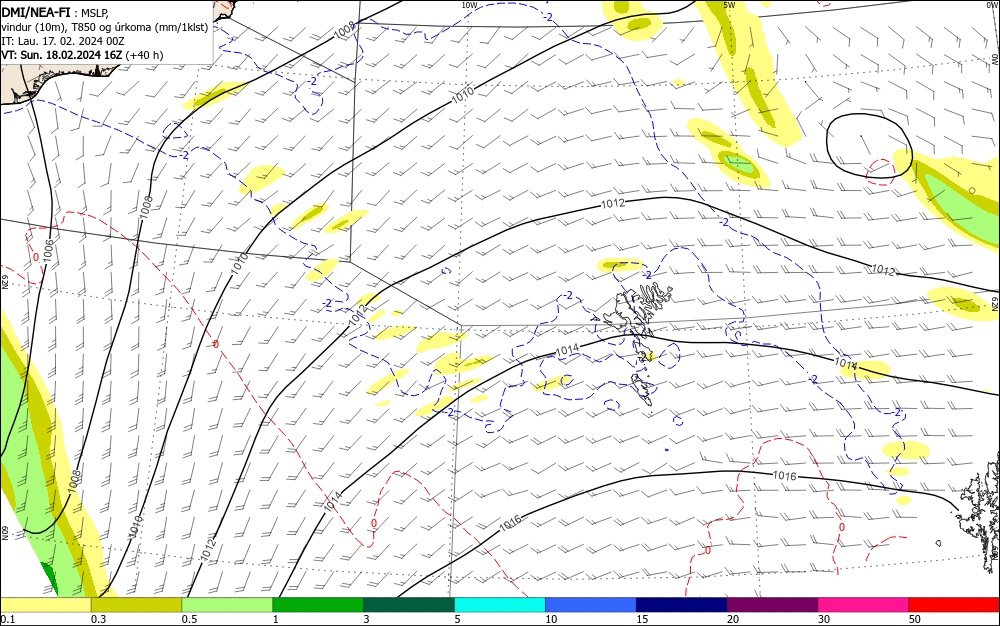
Task: Click the "10" legend value label
Action: point(551,620)
